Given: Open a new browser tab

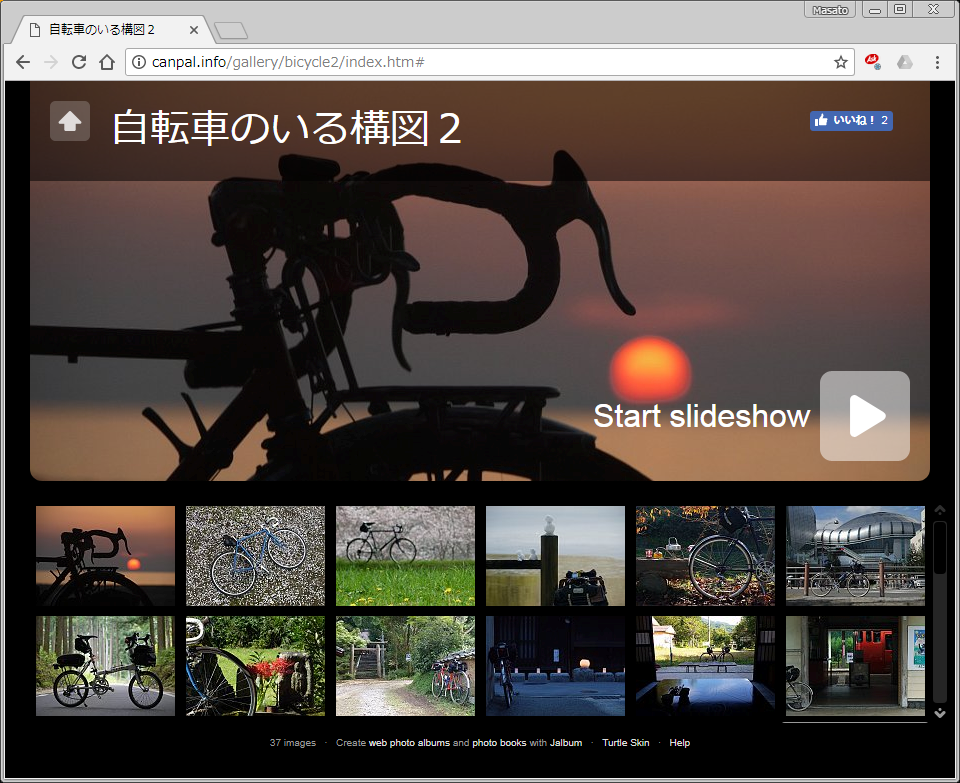Looking at the screenshot, I should tap(231, 30).
